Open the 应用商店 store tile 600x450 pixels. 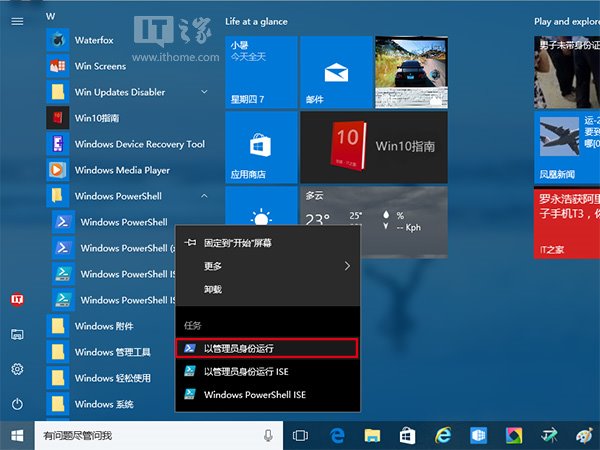point(261,146)
